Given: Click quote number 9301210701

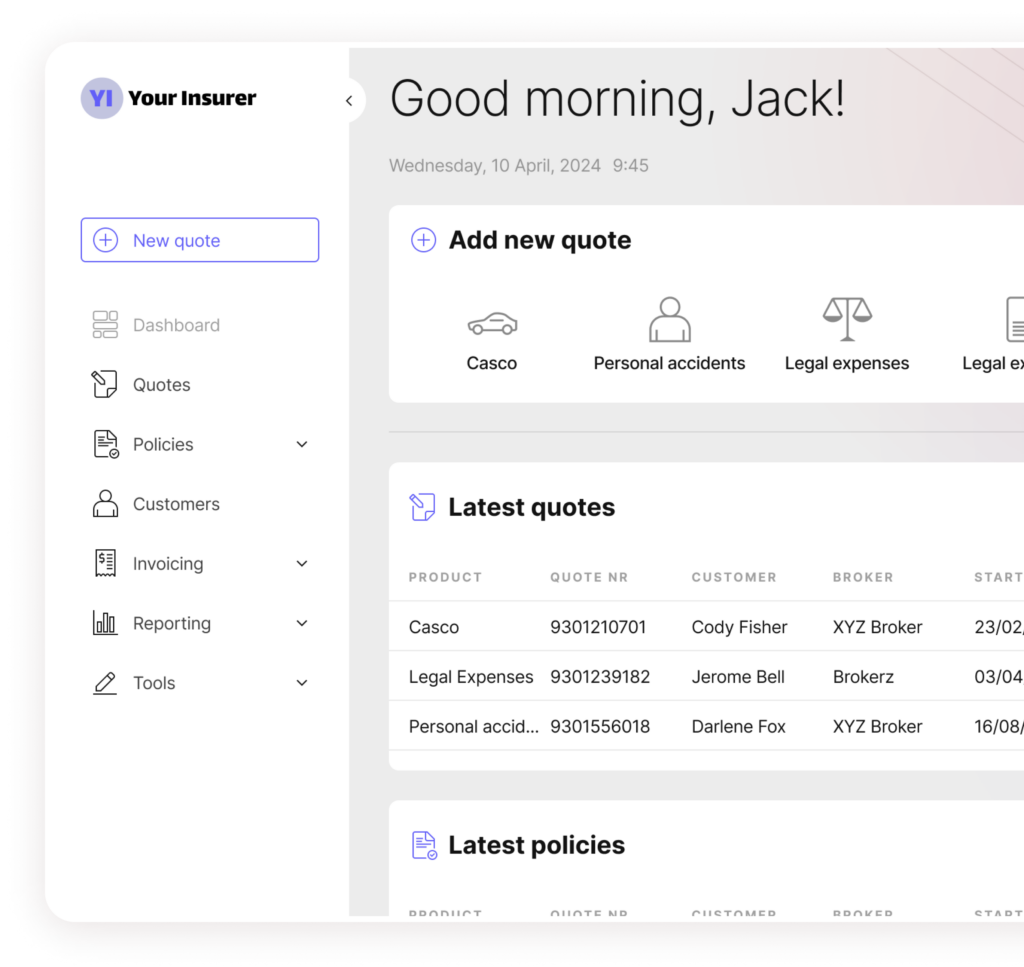Looking at the screenshot, I should pyautogui.click(x=598, y=627).
